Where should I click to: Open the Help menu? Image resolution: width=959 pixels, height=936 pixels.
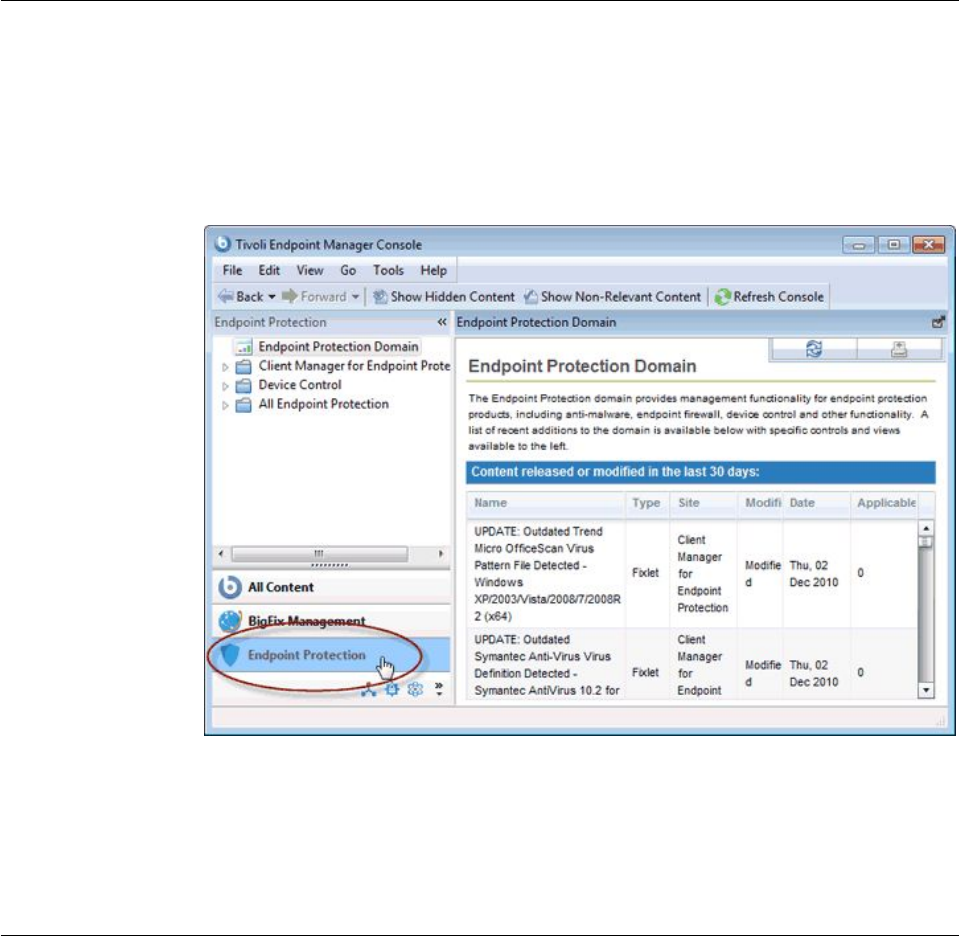(434, 270)
